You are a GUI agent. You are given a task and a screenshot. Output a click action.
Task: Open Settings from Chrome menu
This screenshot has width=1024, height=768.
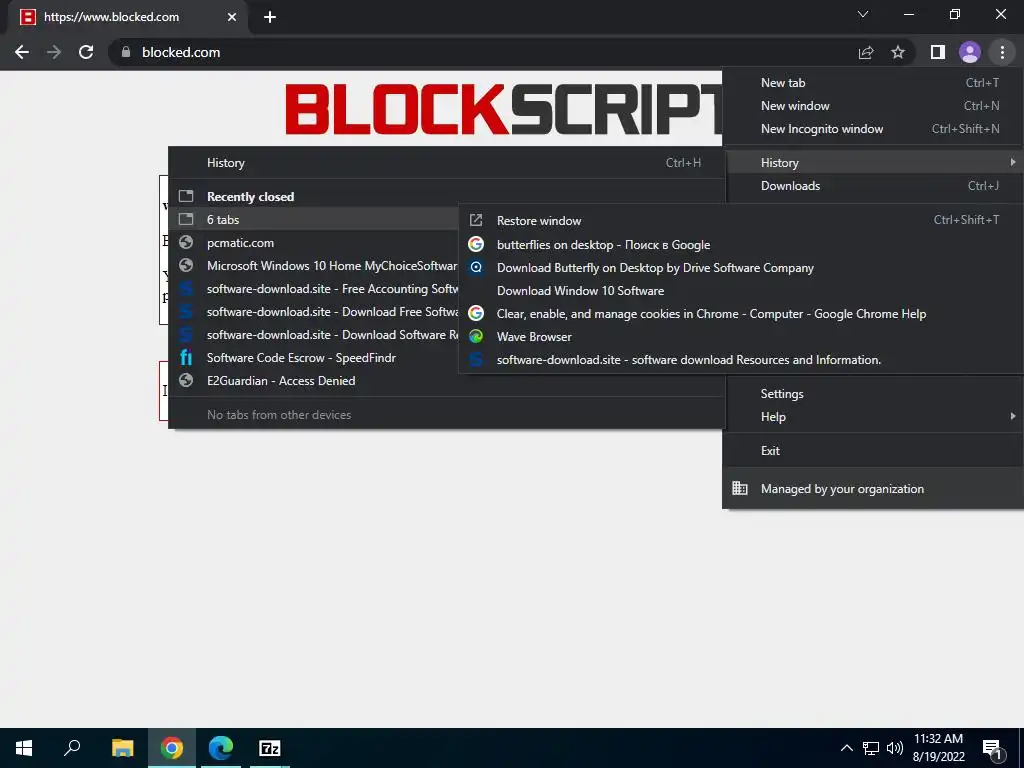pyautogui.click(x=872, y=394)
